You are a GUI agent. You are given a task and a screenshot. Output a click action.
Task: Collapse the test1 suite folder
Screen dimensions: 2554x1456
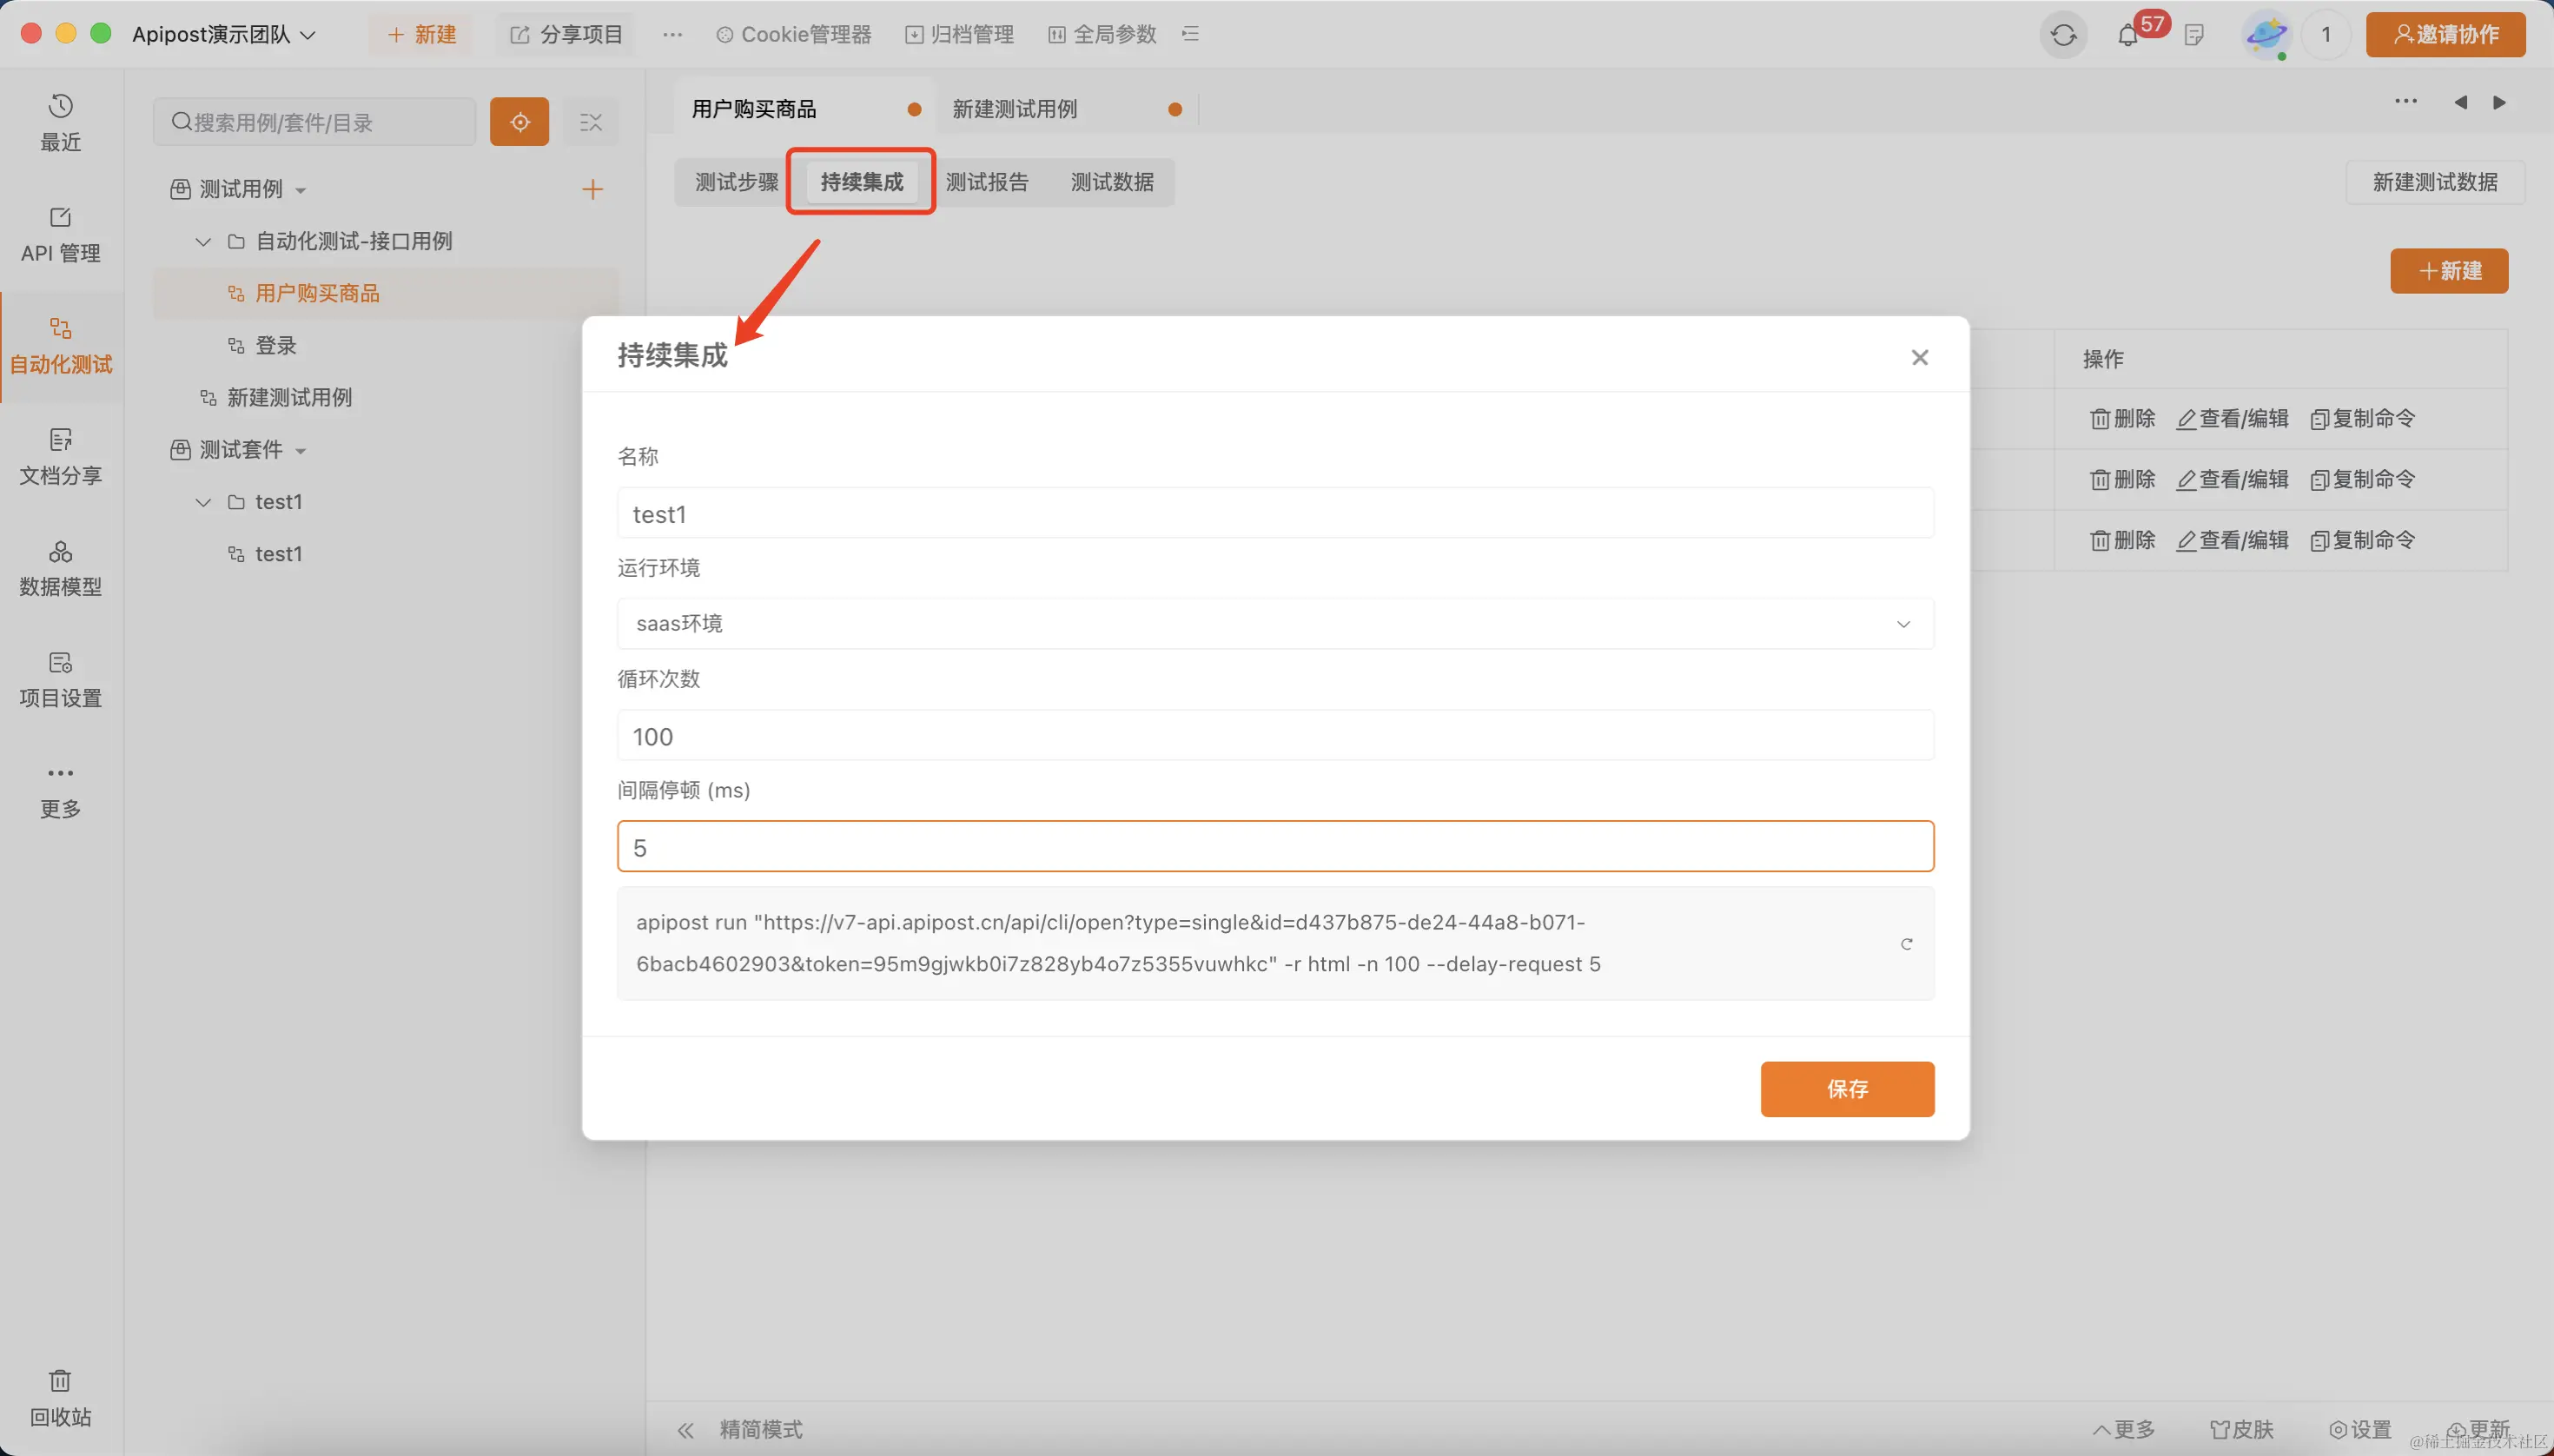203,502
